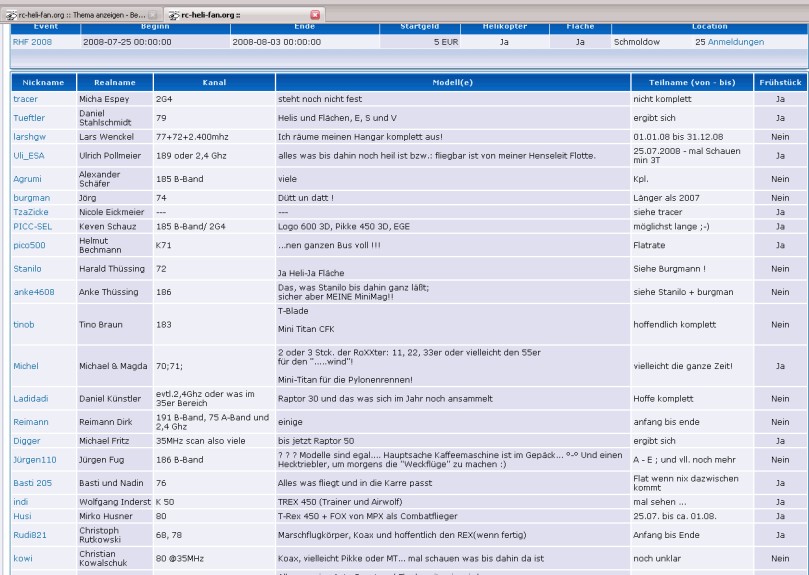The width and height of the screenshot is (809, 575).
Task: Select '80 @35MHz' channel cell
Action: pos(180,558)
